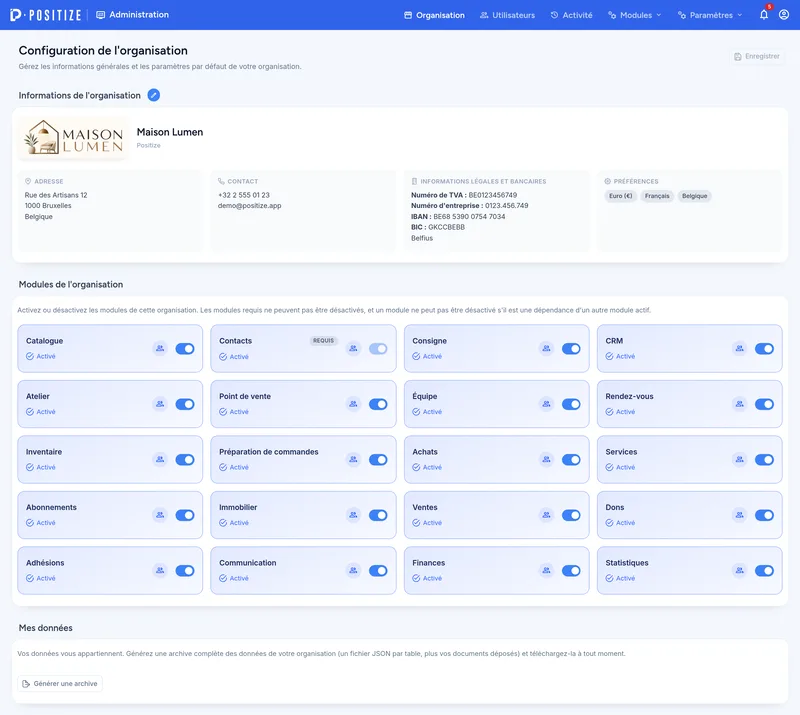Disable the Adhésions module
800x715 pixels.
click(x=185, y=571)
